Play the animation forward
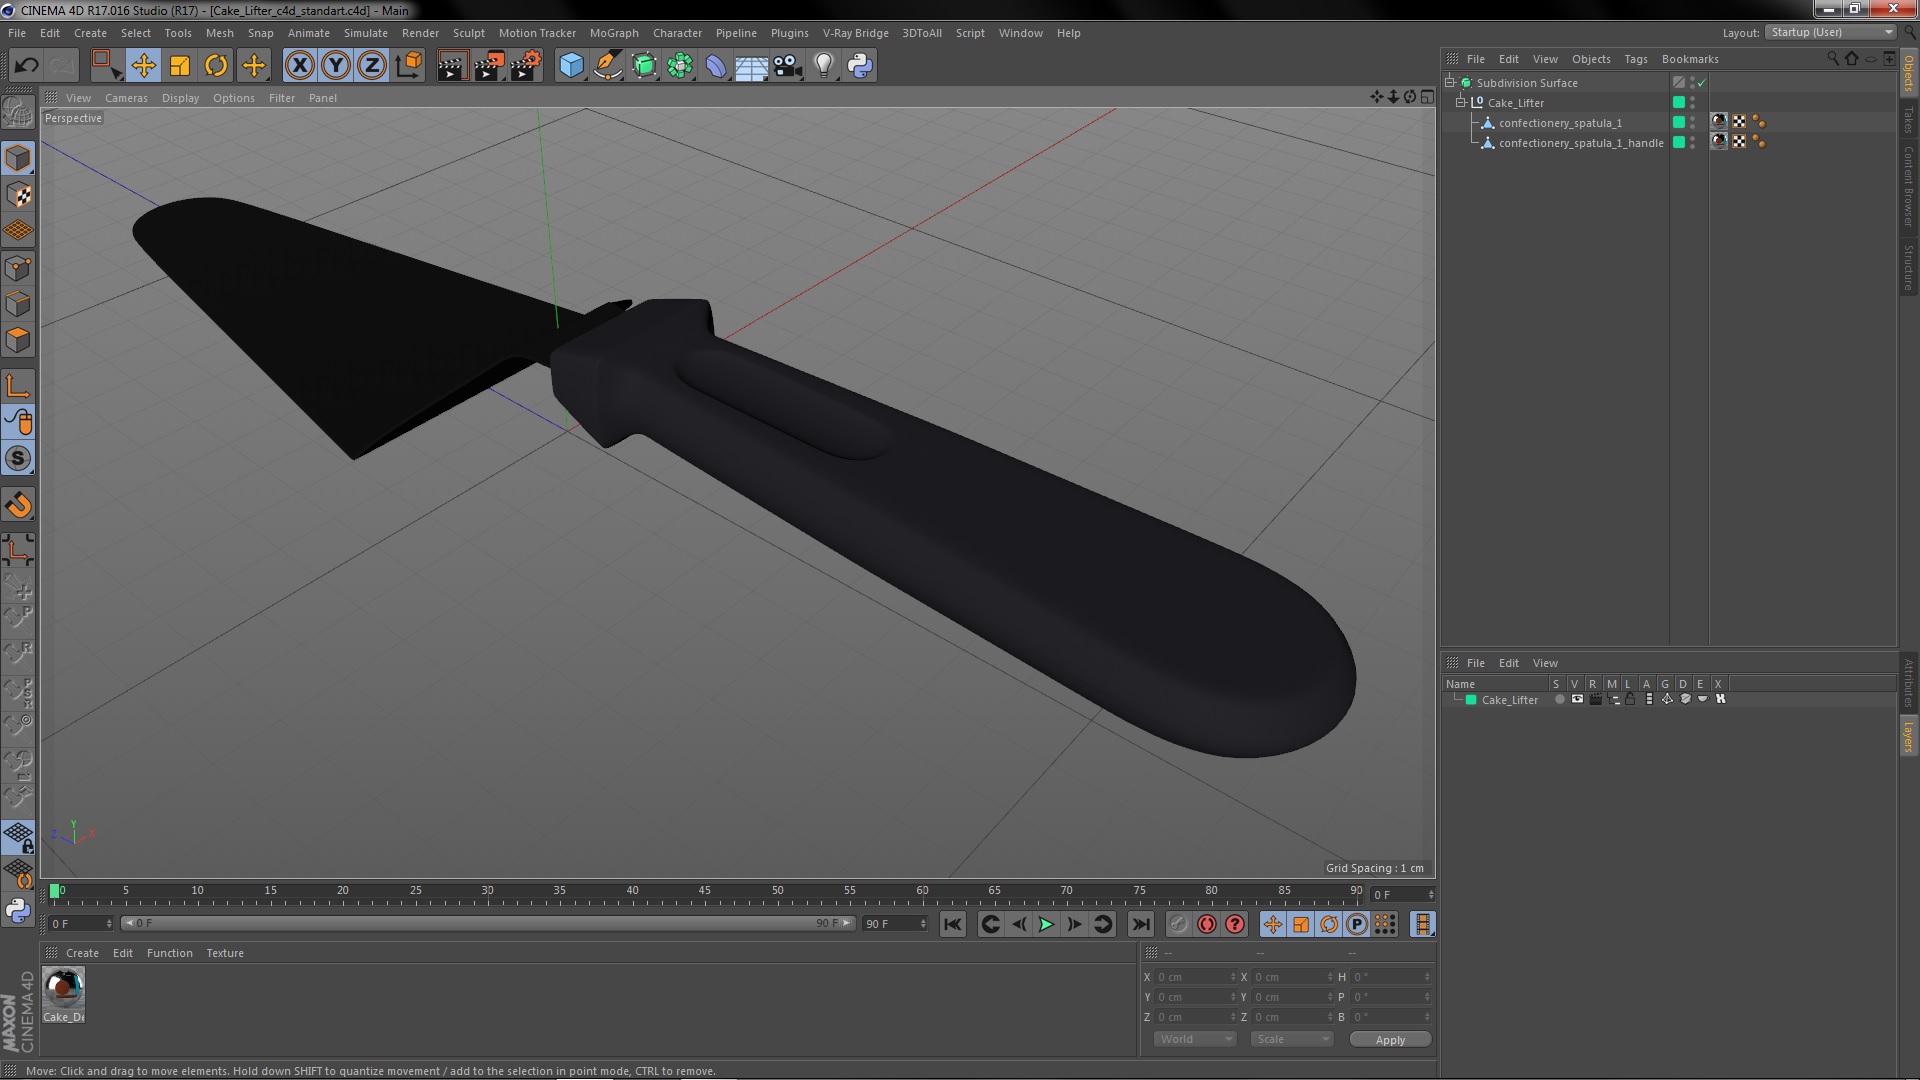This screenshot has height=1080, width=1920. tap(1046, 924)
